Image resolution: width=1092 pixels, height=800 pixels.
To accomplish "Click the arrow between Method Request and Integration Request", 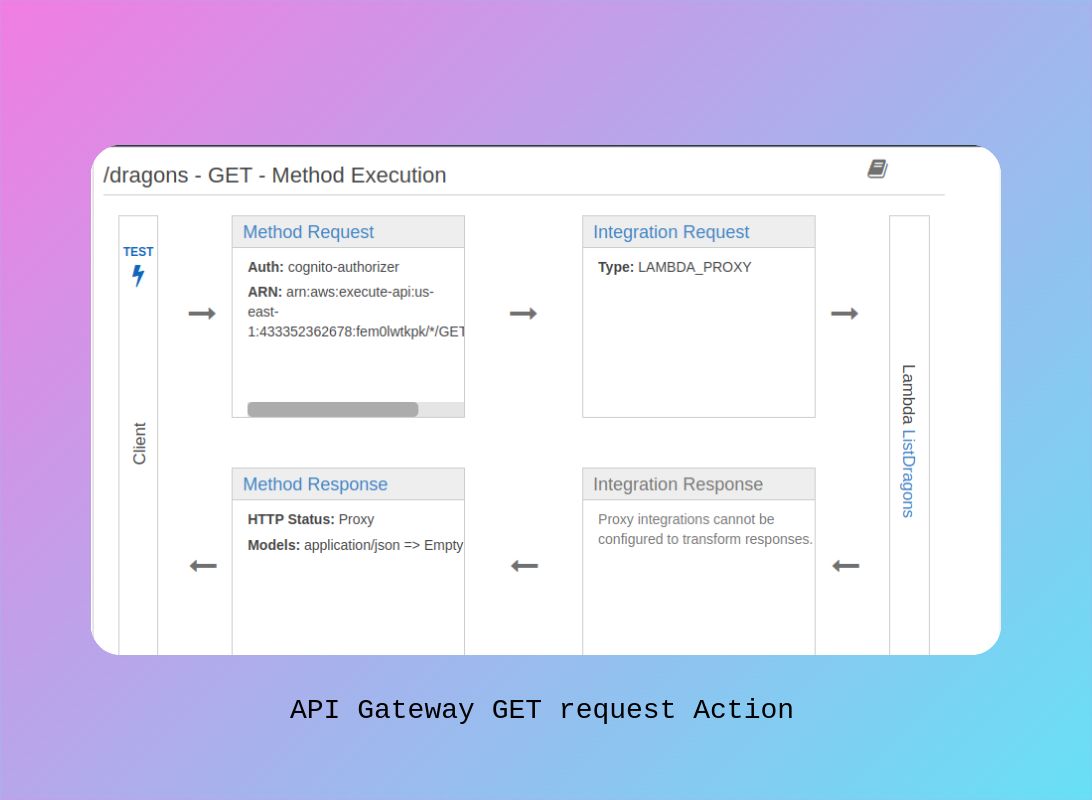I will coord(523,313).
